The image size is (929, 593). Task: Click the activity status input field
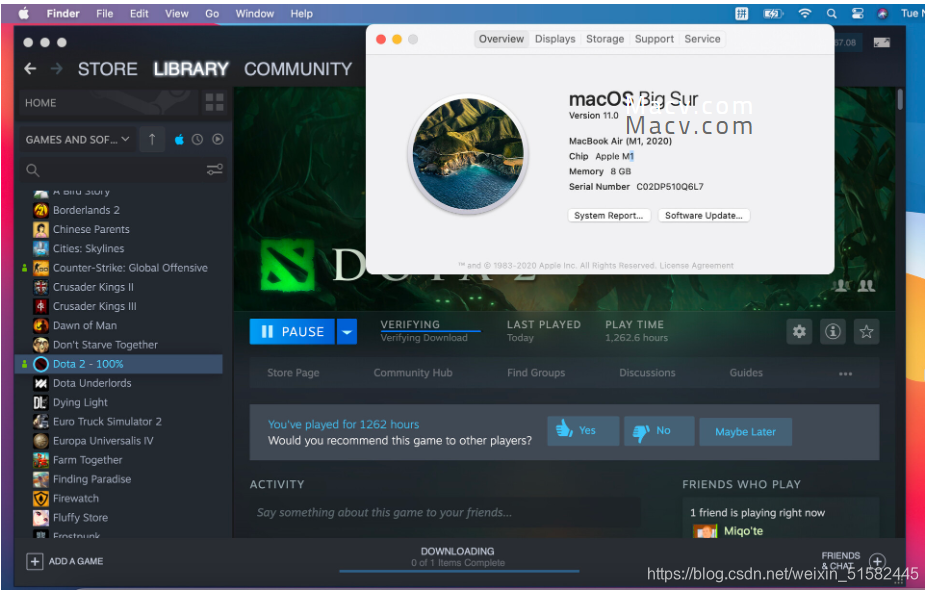coord(445,513)
